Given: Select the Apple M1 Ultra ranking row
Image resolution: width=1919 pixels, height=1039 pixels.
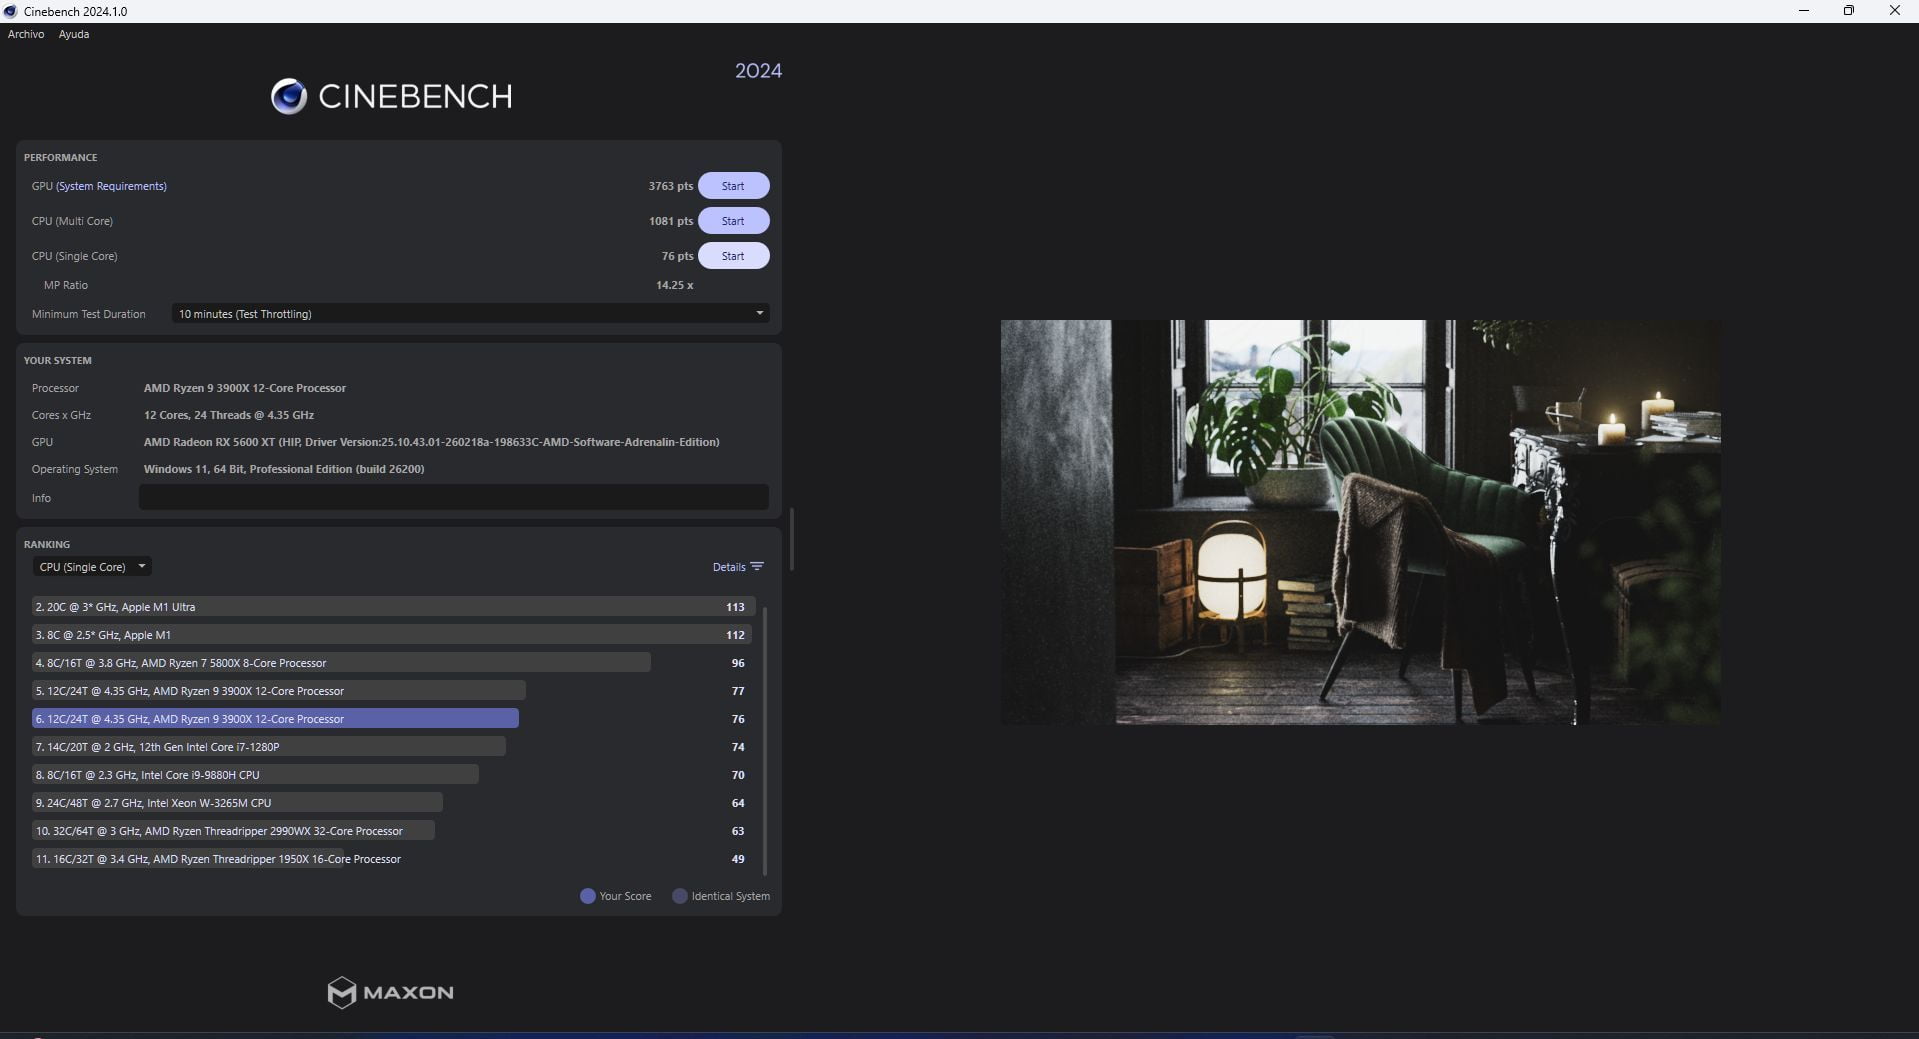Looking at the screenshot, I should [x=393, y=607].
